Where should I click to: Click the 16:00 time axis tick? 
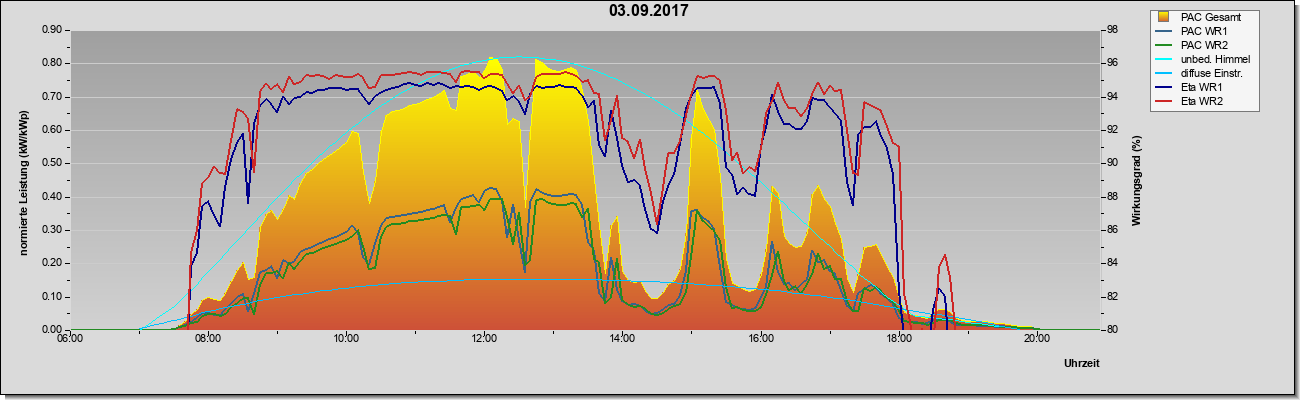[760, 340]
